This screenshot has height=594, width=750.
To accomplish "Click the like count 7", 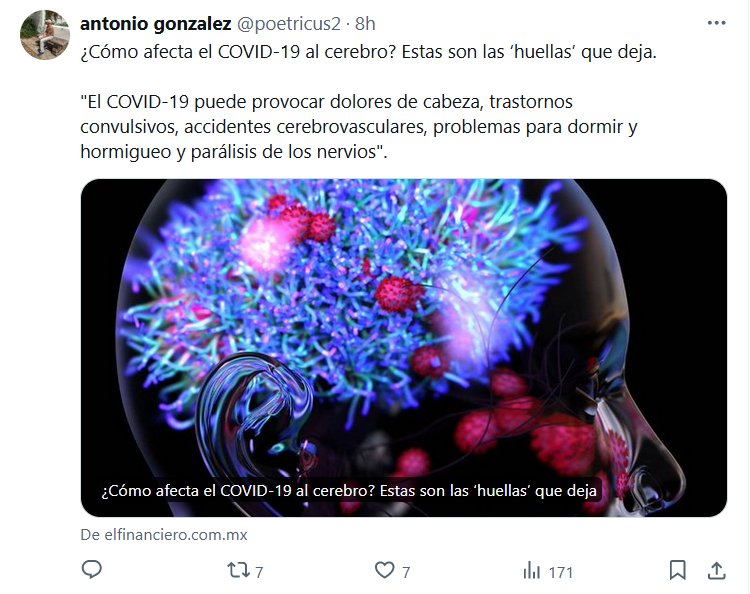I will tap(406, 572).
